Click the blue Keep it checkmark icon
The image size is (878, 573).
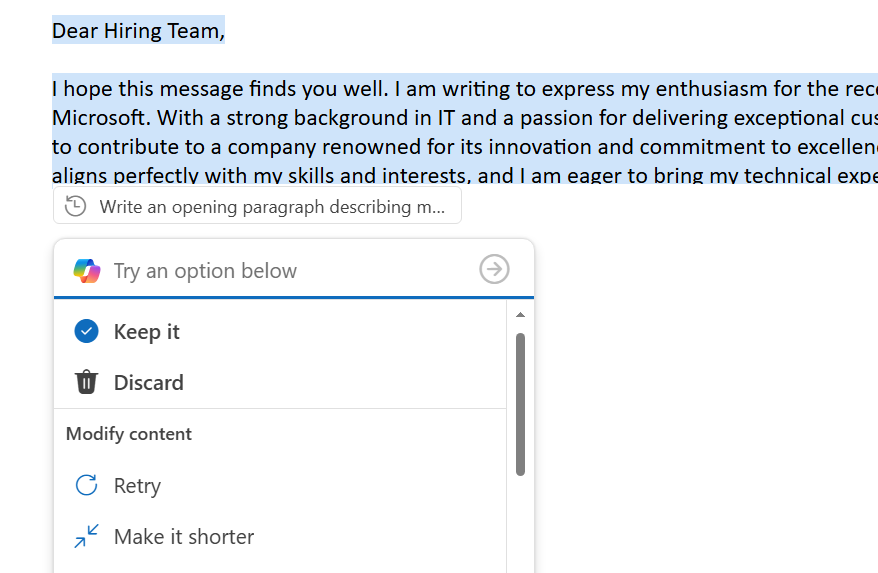click(x=87, y=331)
